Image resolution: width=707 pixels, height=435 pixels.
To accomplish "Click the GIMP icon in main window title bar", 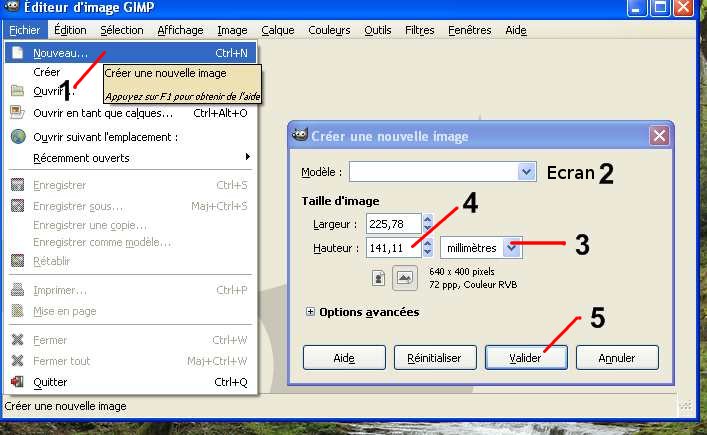I will [x=12, y=6].
